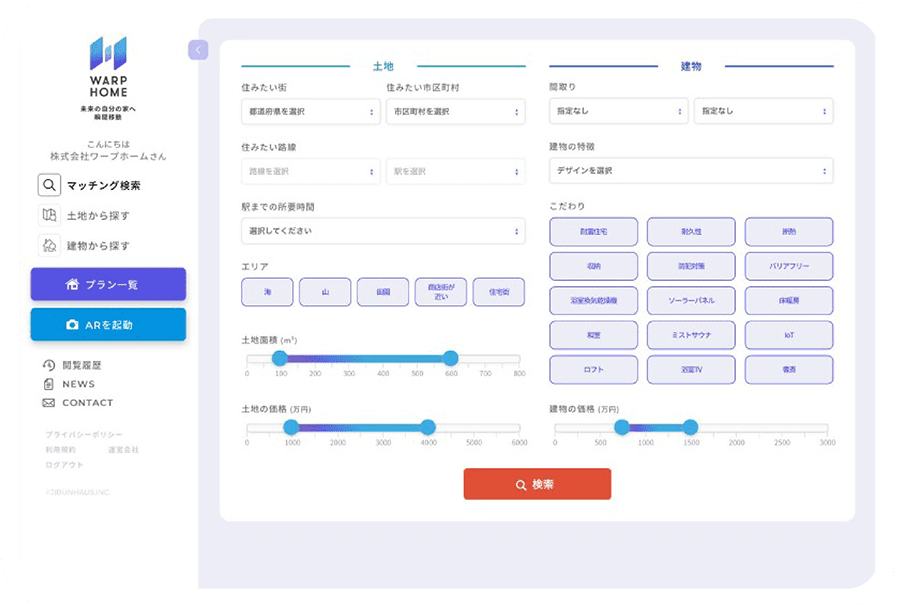This screenshot has height=607, width=897.
Task: Click the house icon for 建物から探す
Action: 49,245
